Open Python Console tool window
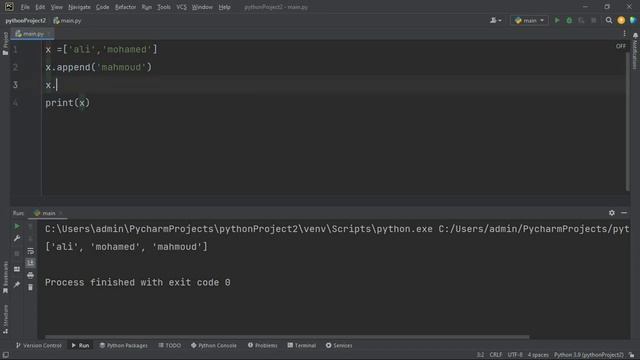The height and width of the screenshot is (360, 640). (x=213, y=345)
